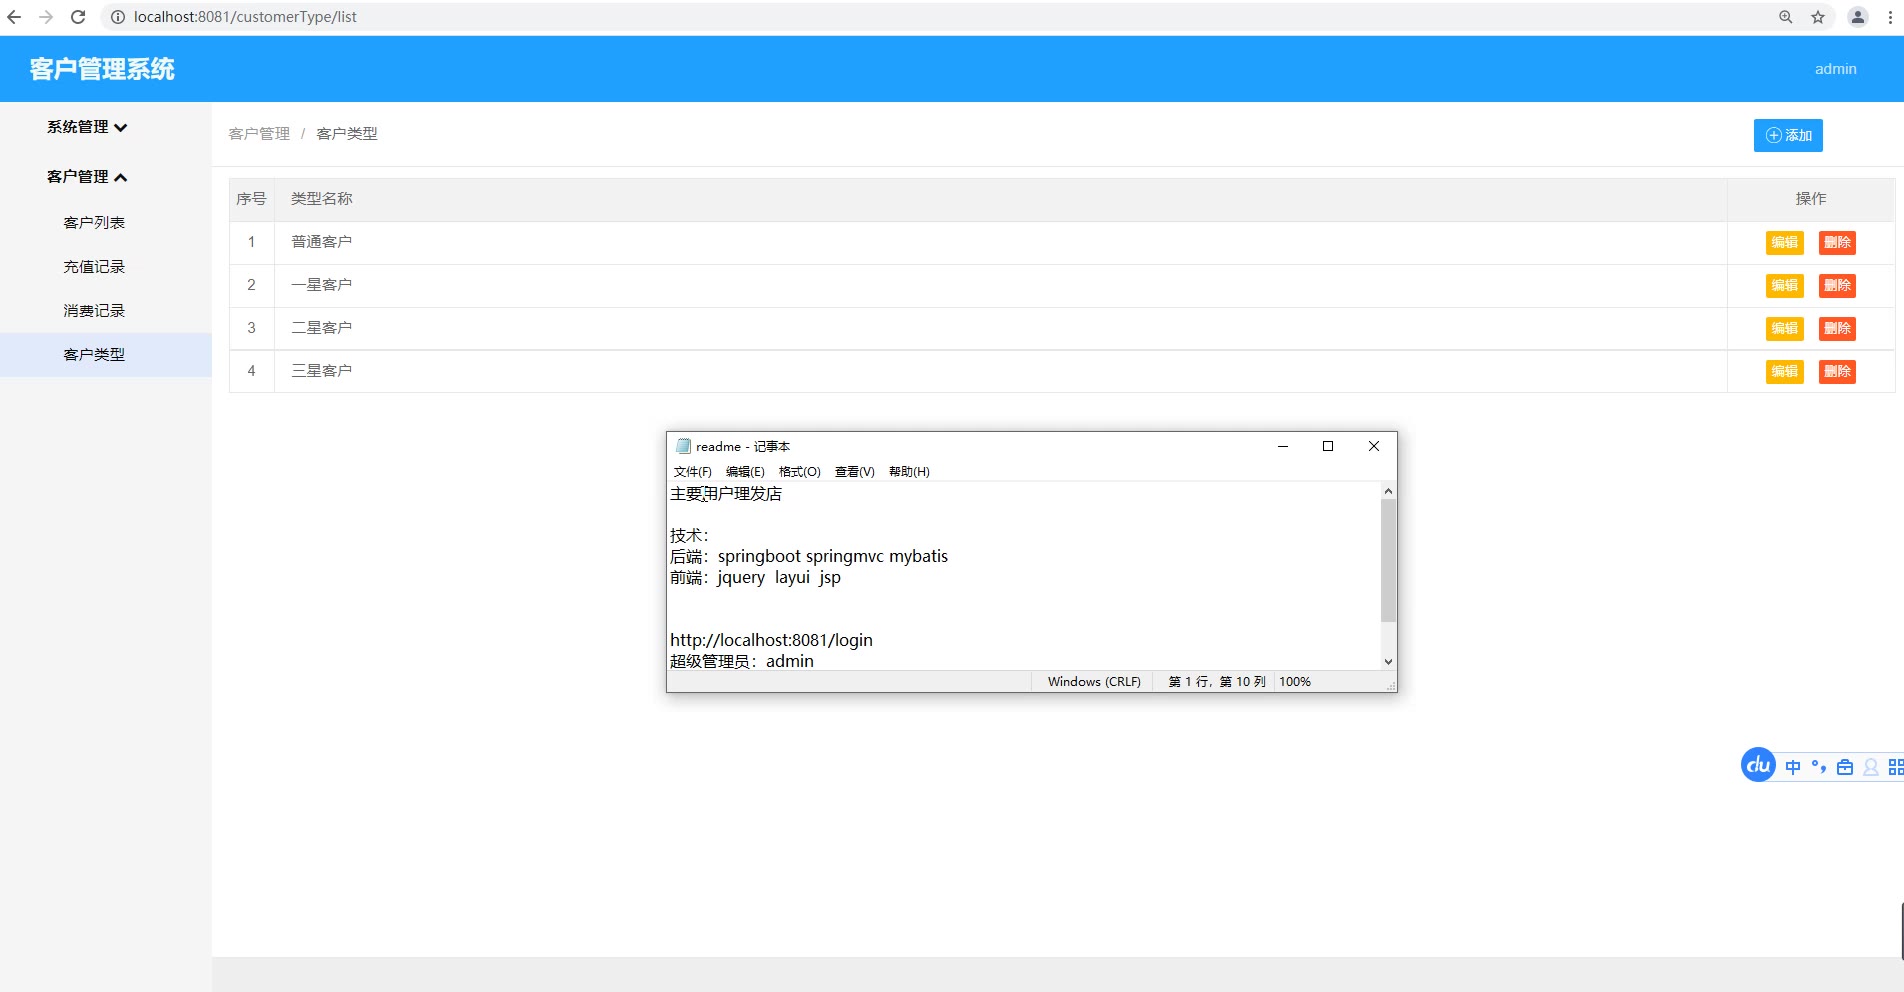The width and height of the screenshot is (1904, 992).
Task: Click the Baidu input method 'du' logo
Action: (1758, 765)
